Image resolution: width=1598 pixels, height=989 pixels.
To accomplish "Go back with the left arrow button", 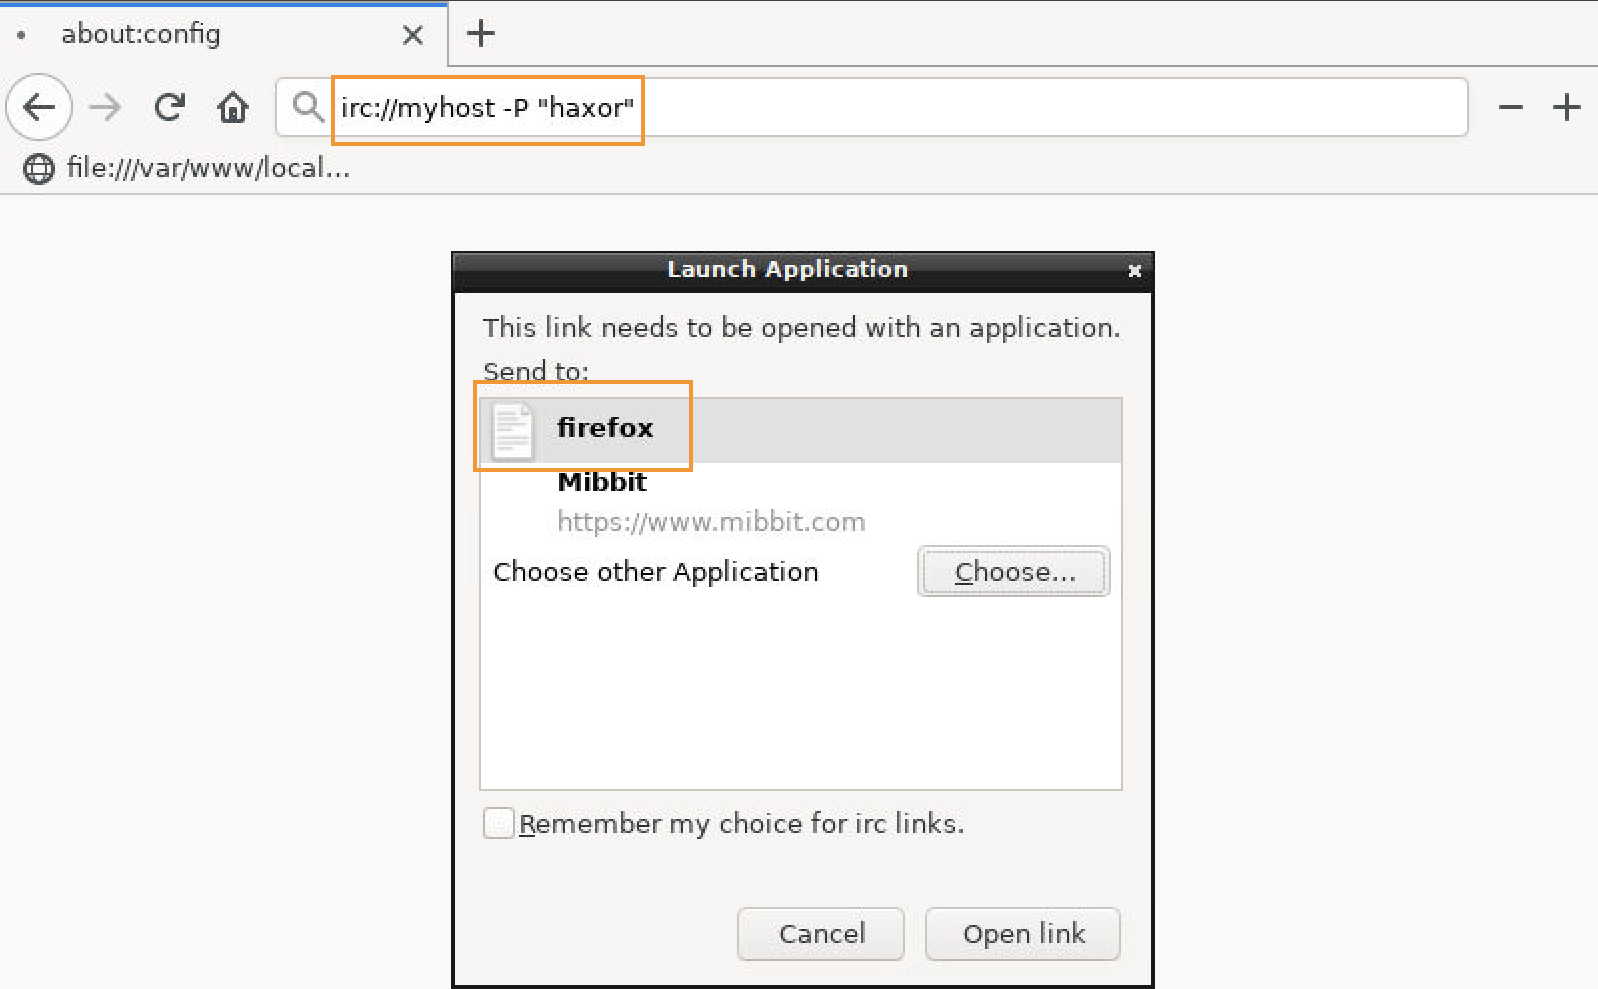I will (39, 107).
